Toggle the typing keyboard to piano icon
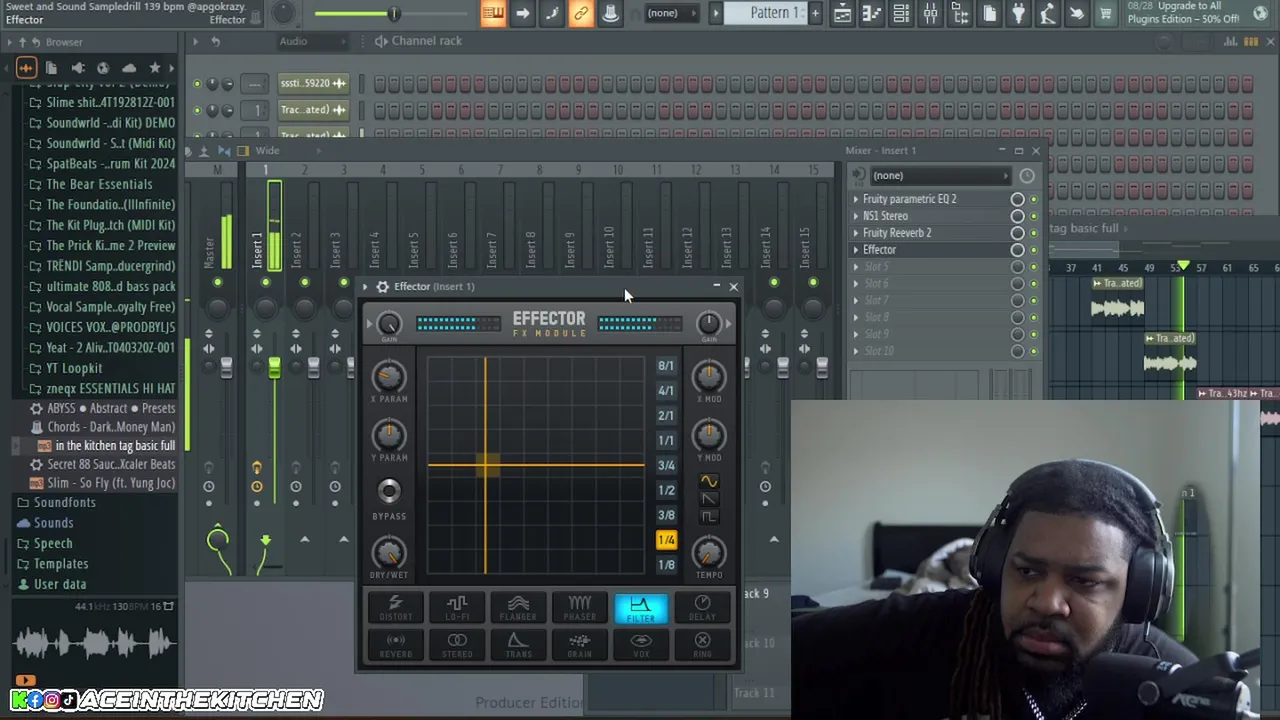Image resolution: width=1280 pixels, height=720 pixels. [493, 13]
